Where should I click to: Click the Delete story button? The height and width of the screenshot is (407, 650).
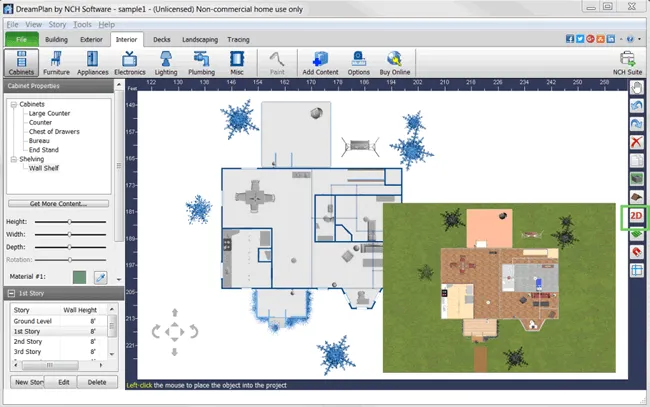click(x=97, y=382)
